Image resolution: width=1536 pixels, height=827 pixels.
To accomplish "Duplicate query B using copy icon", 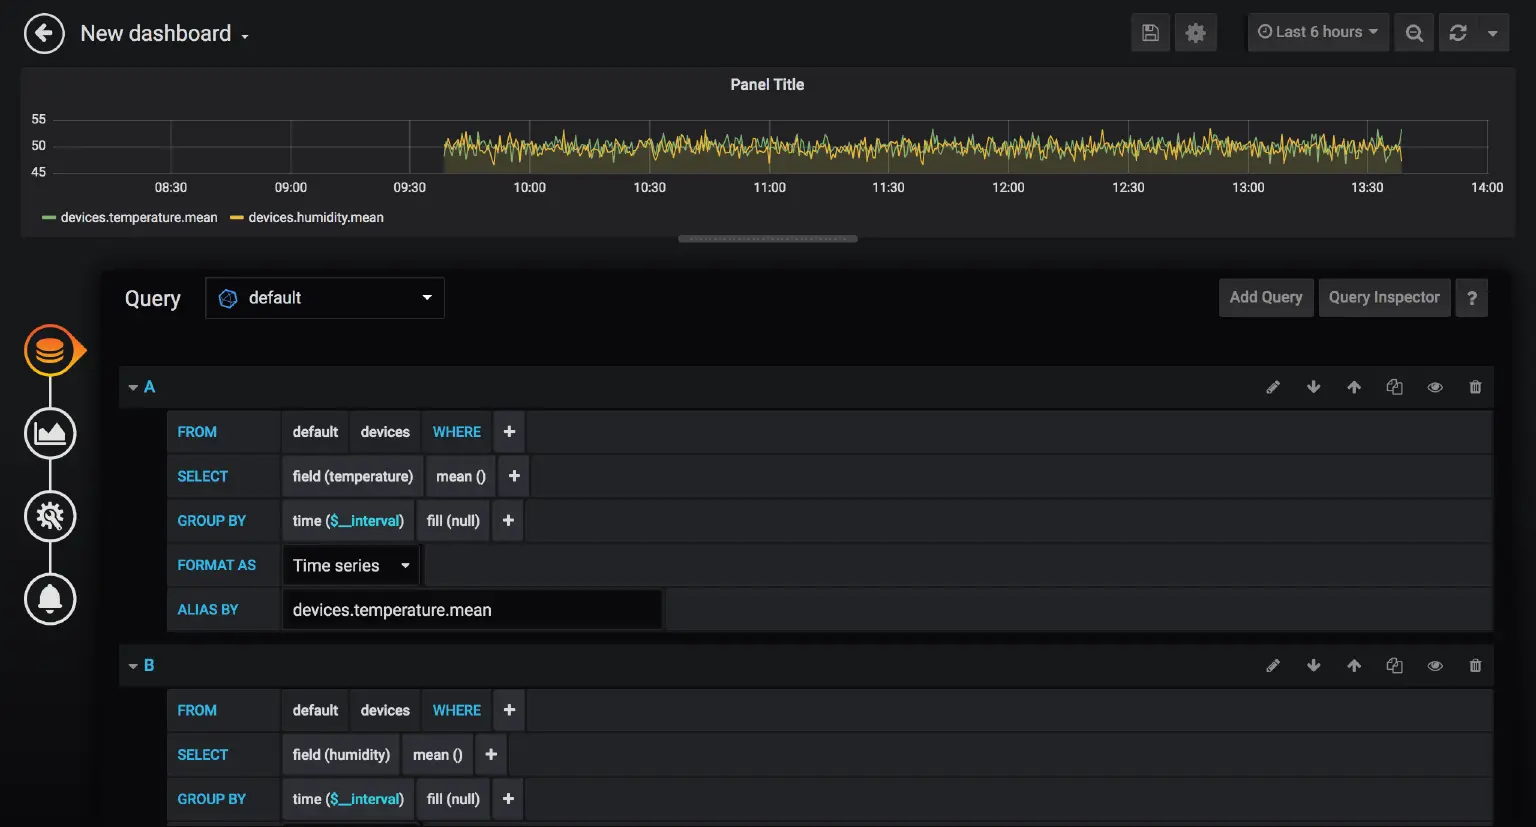I will 1394,666.
